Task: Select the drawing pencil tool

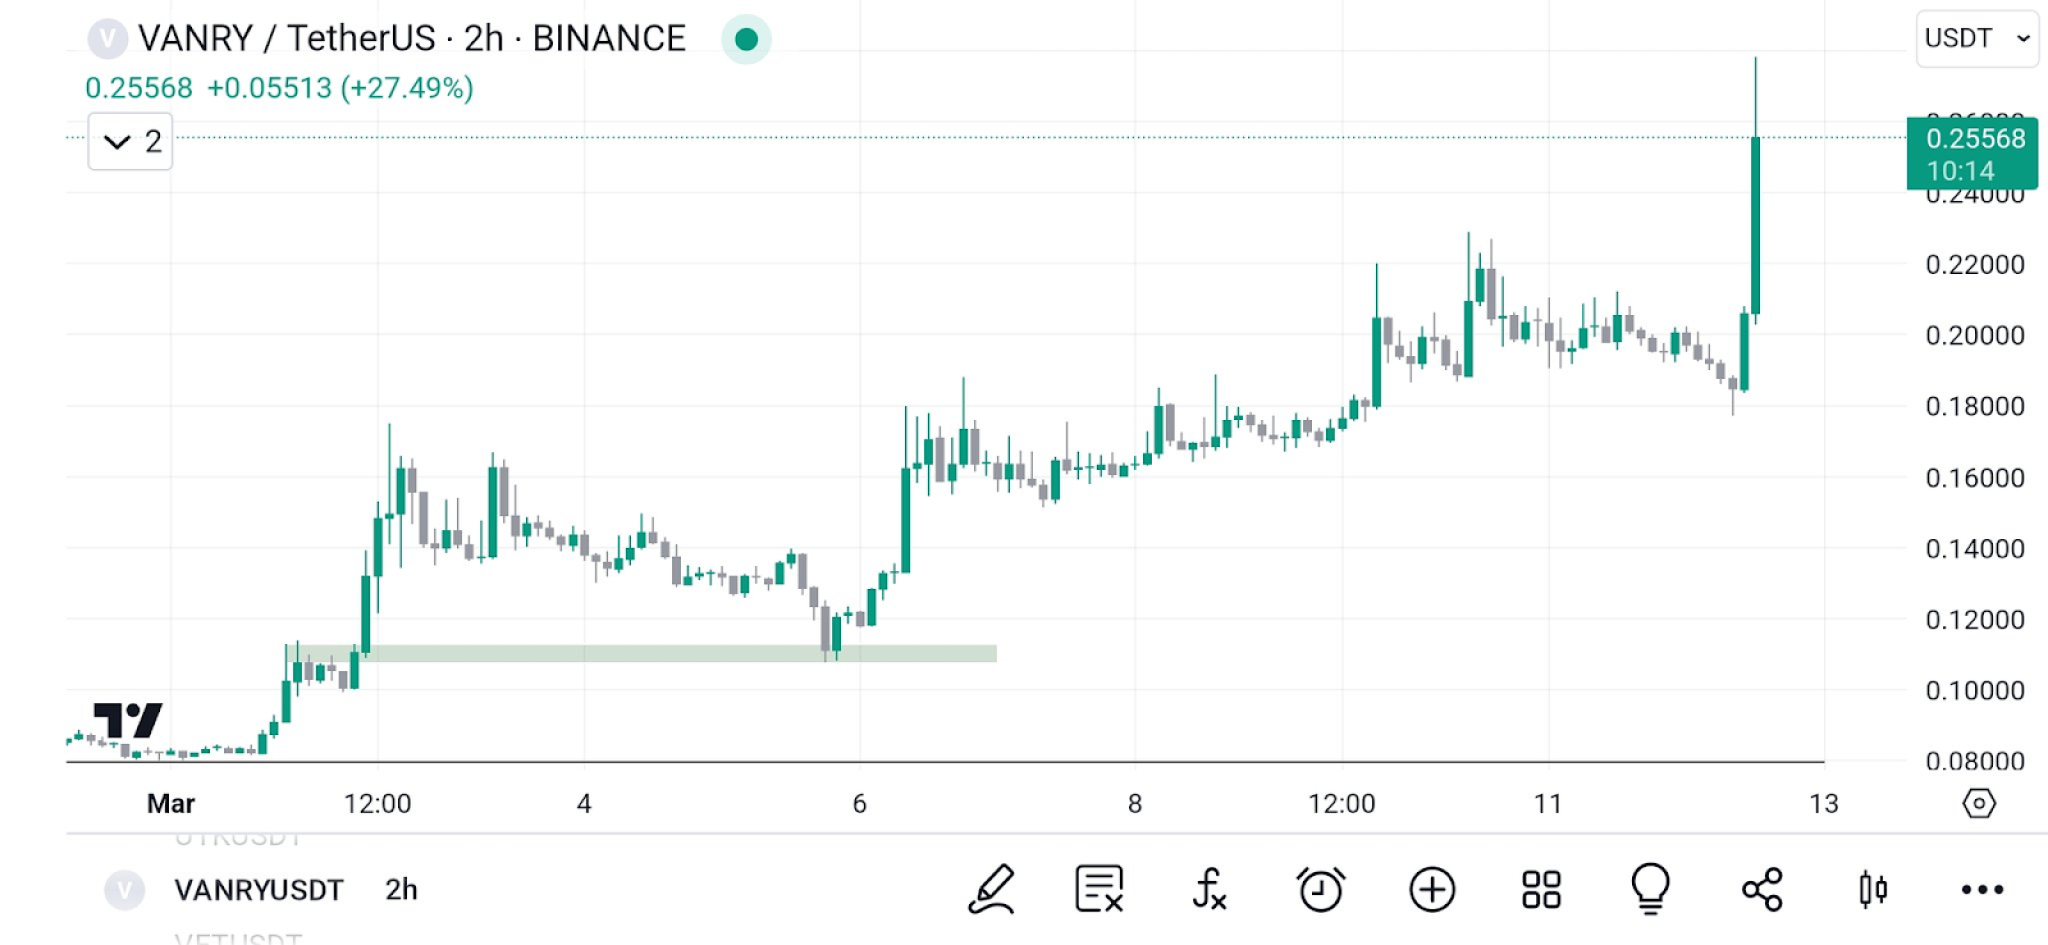Action: tap(990, 888)
